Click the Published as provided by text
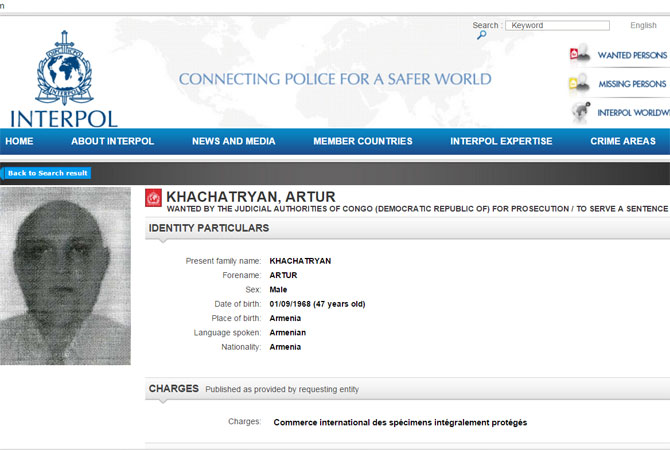The image size is (670, 450). pyautogui.click(x=282, y=389)
